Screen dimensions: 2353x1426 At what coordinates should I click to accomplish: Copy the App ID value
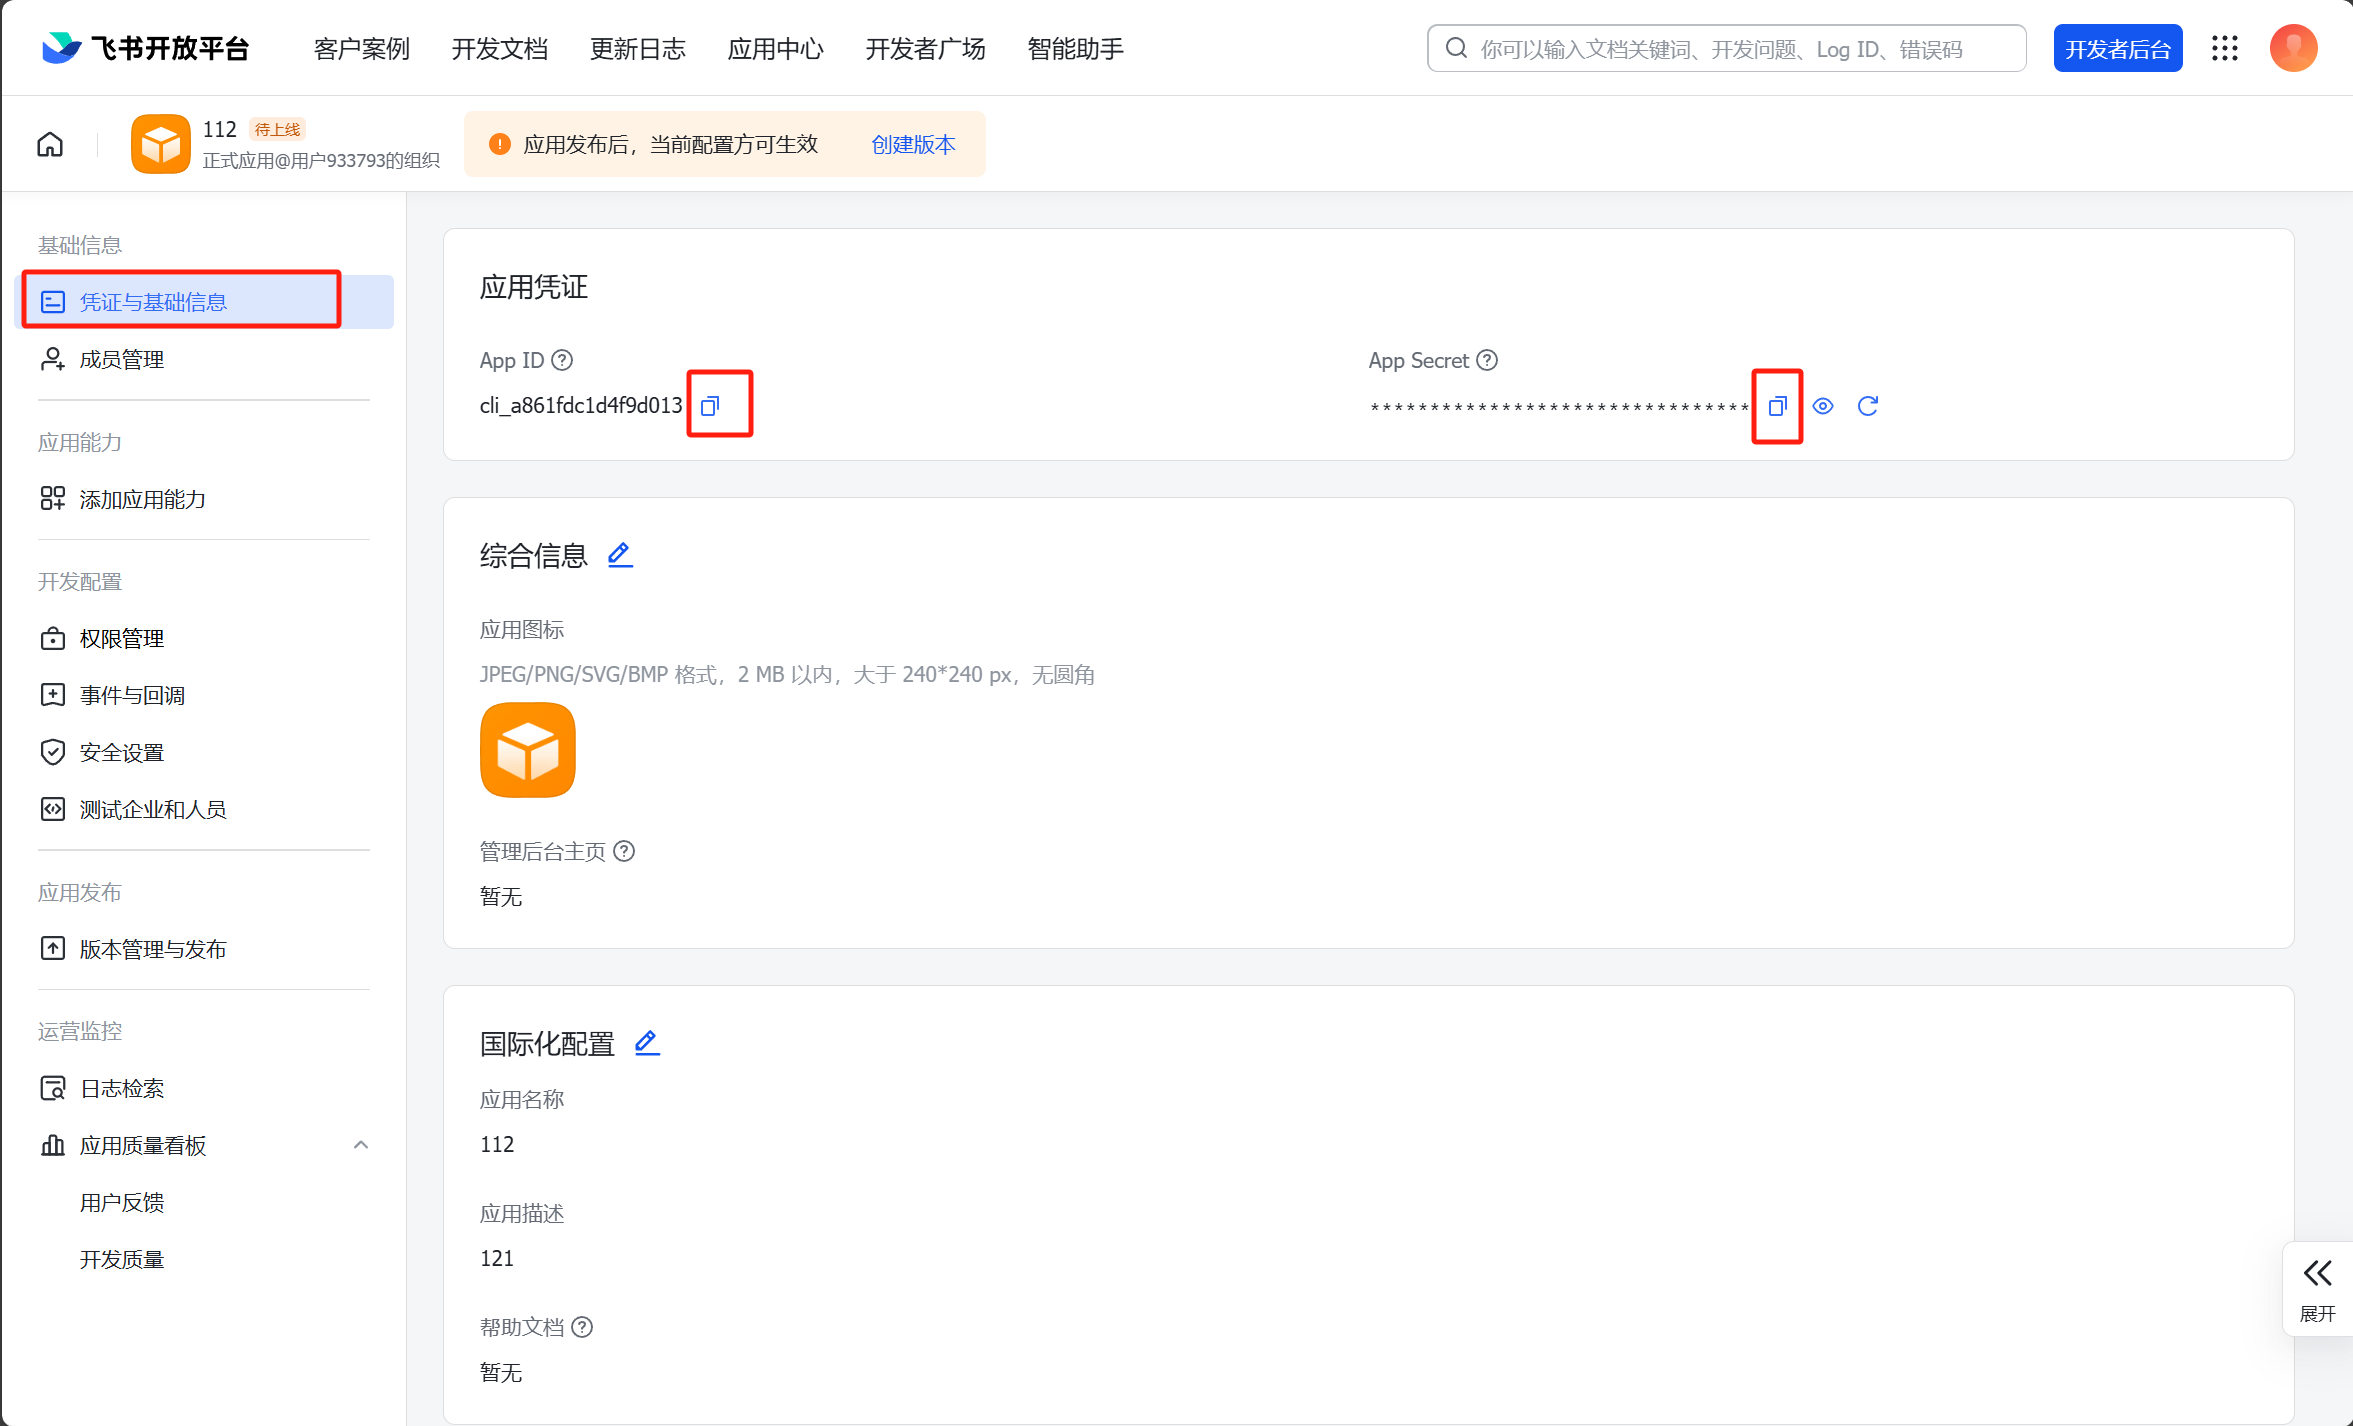click(x=710, y=406)
